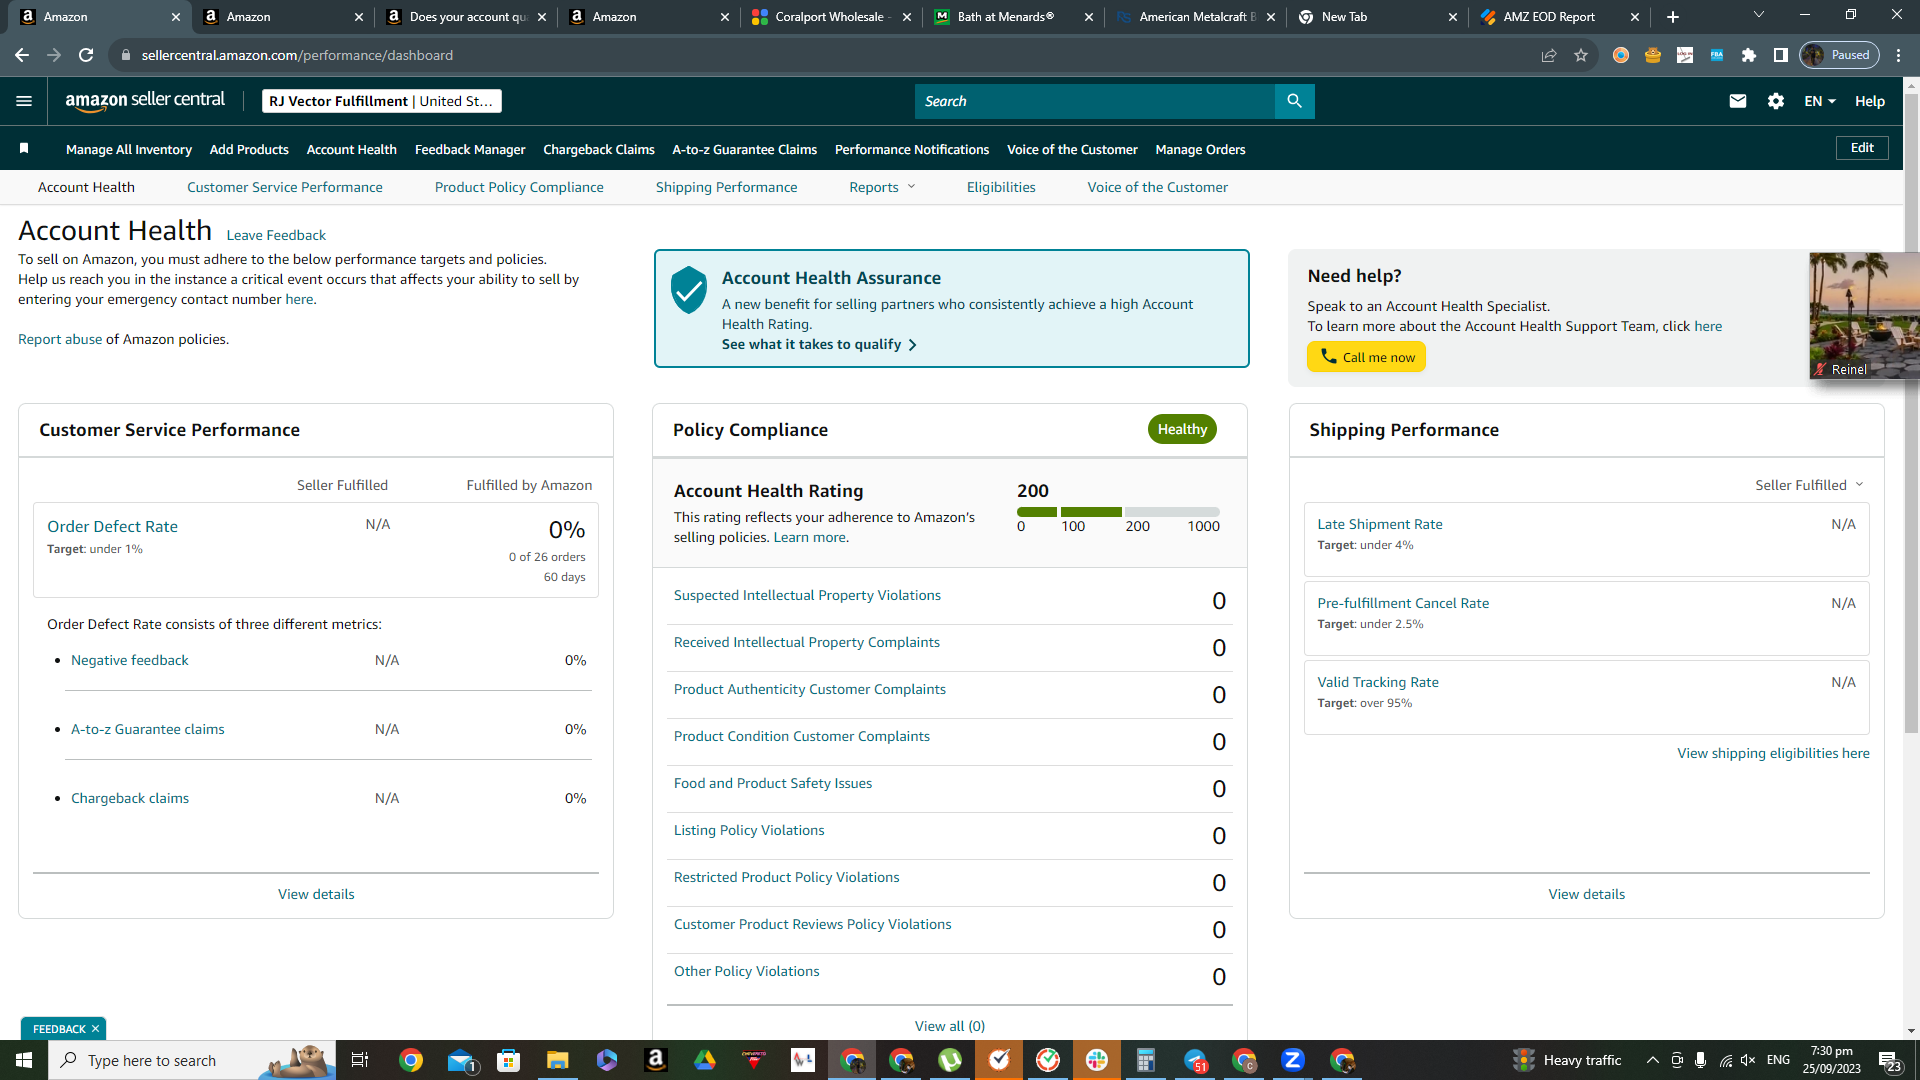Click the Help link in the header
The height and width of the screenshot is (1080, 1920).
pyautogui.click(x=1870, y=101)
